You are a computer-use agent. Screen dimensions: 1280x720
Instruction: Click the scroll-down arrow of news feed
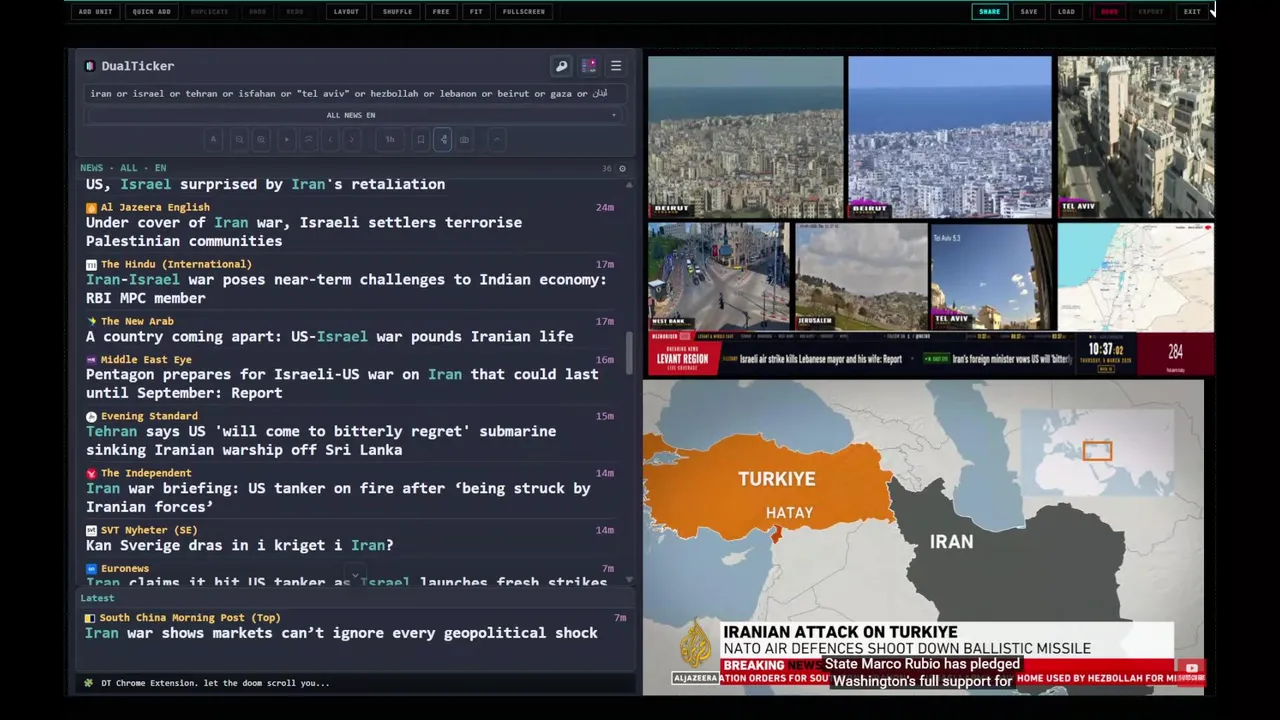[629, 580]
